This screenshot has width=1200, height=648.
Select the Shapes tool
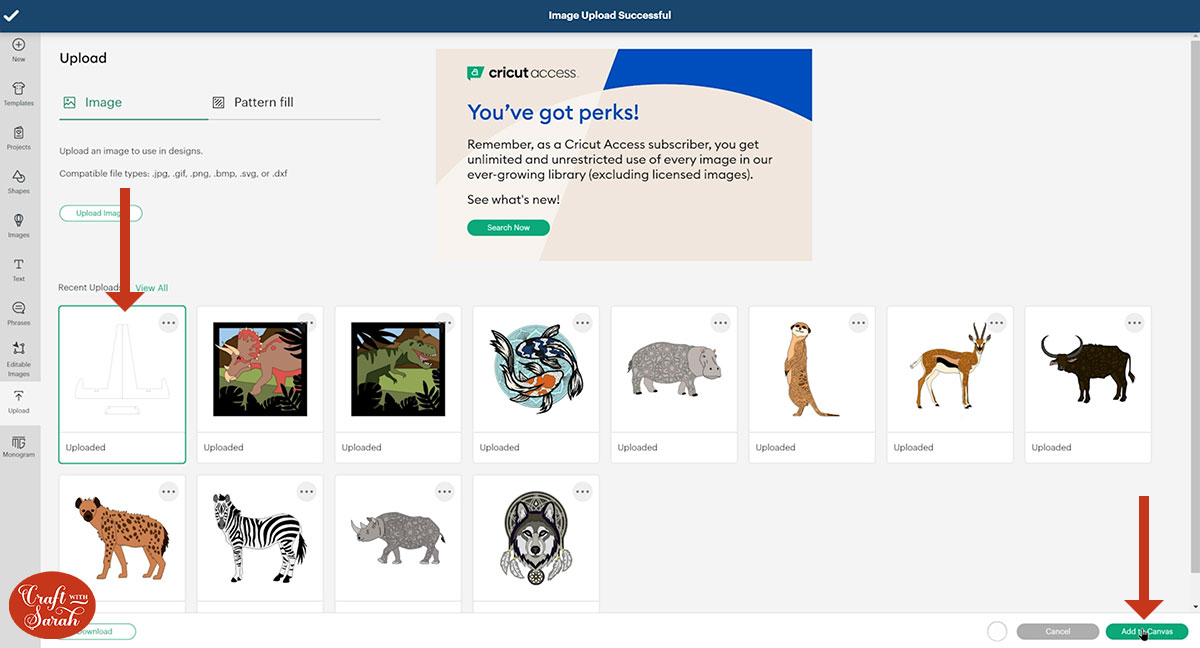[18, 181]
